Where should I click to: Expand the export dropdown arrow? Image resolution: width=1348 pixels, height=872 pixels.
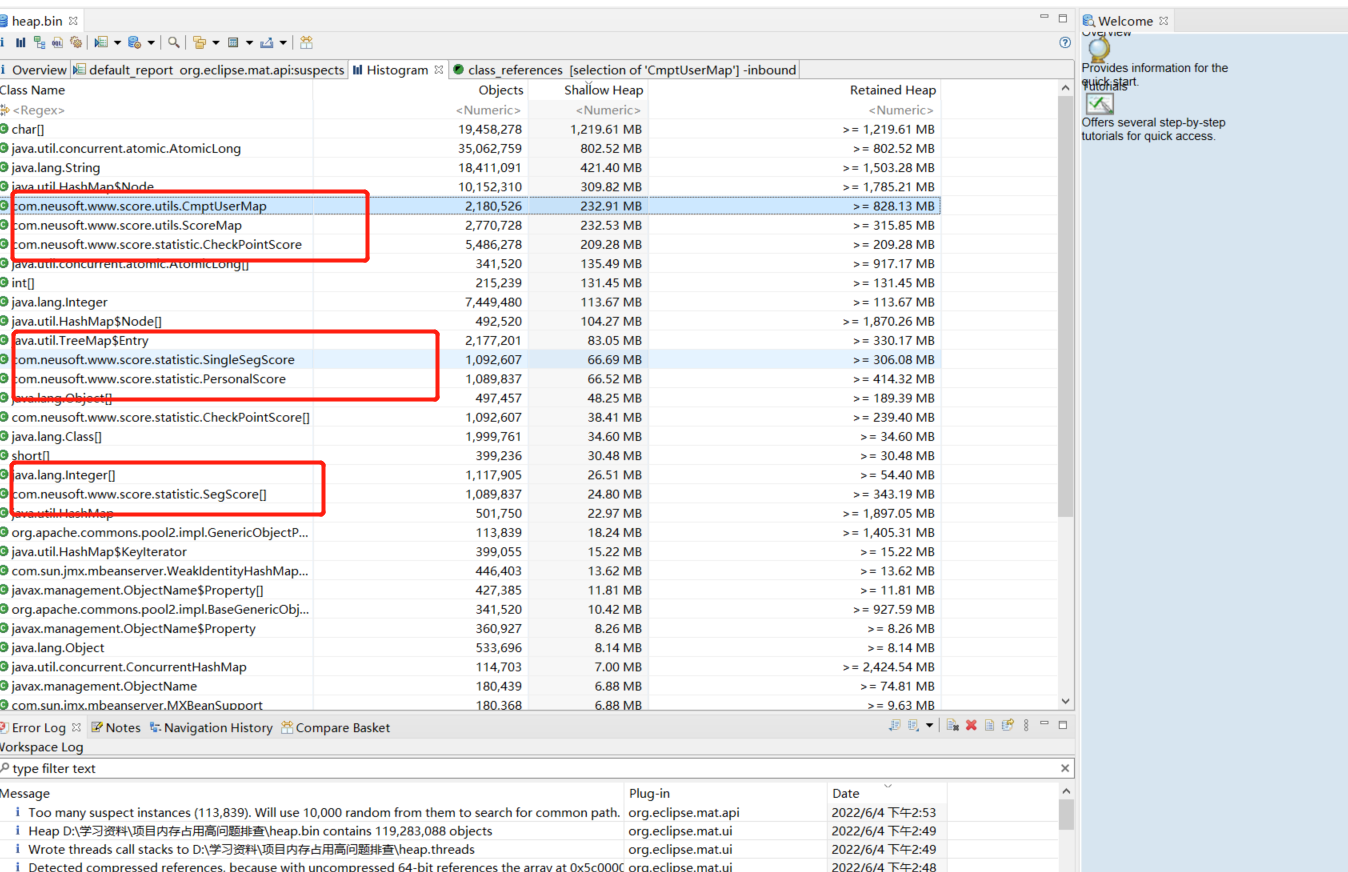click(283, 43)
